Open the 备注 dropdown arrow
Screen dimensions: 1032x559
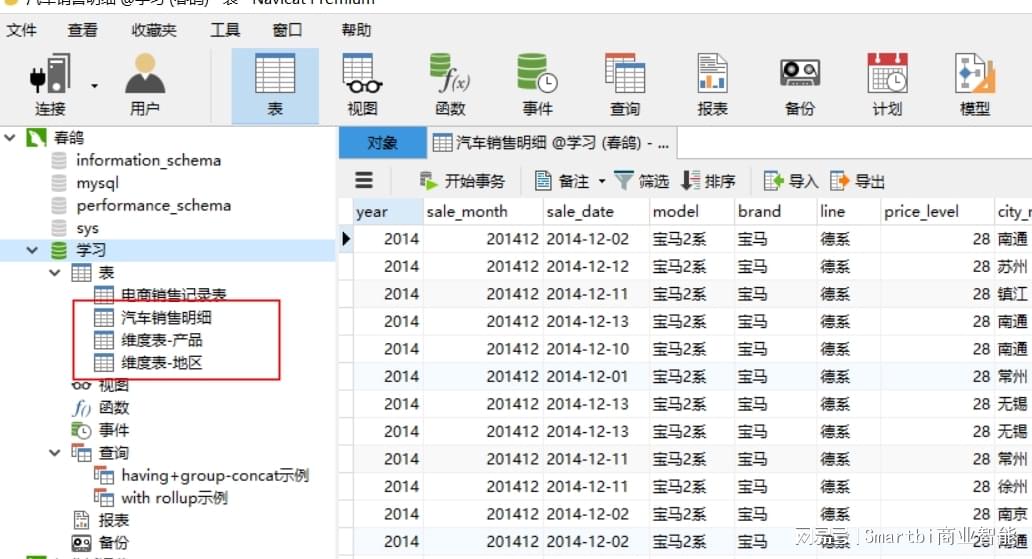[602, 180]
